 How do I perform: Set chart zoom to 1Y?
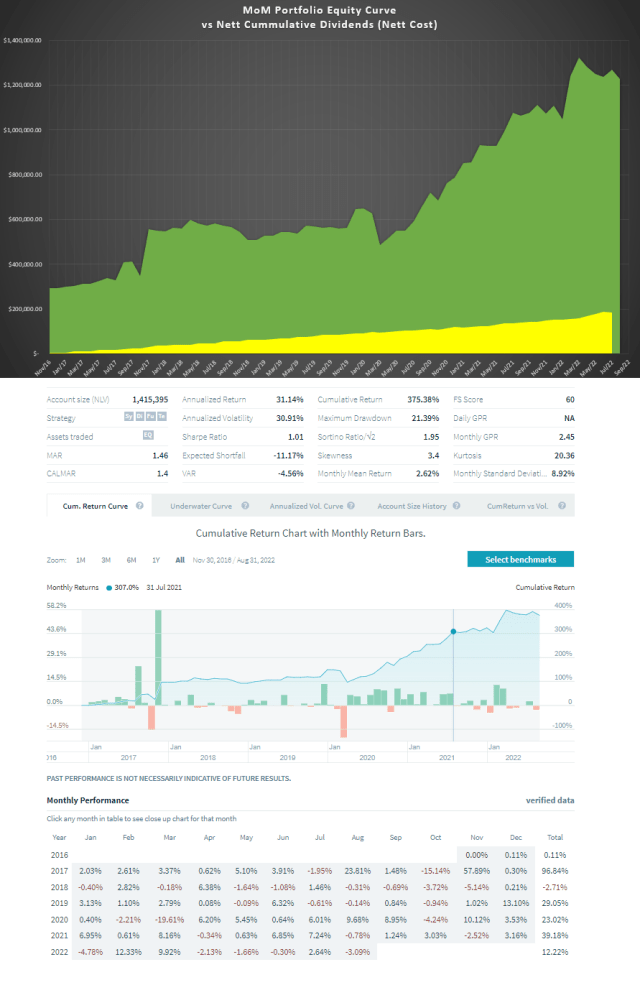[156, 560]
